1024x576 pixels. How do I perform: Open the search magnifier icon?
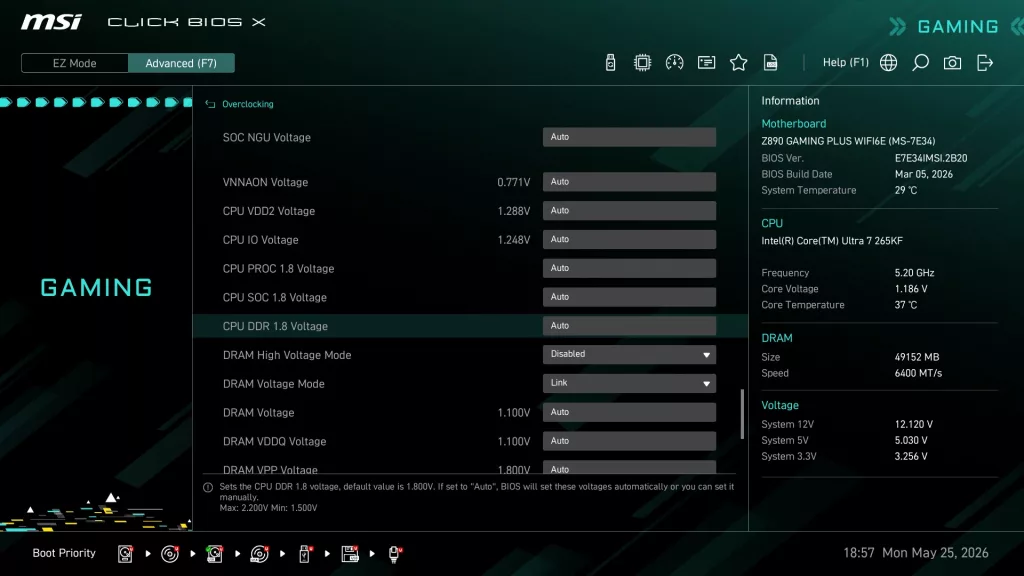pos(920,63)
